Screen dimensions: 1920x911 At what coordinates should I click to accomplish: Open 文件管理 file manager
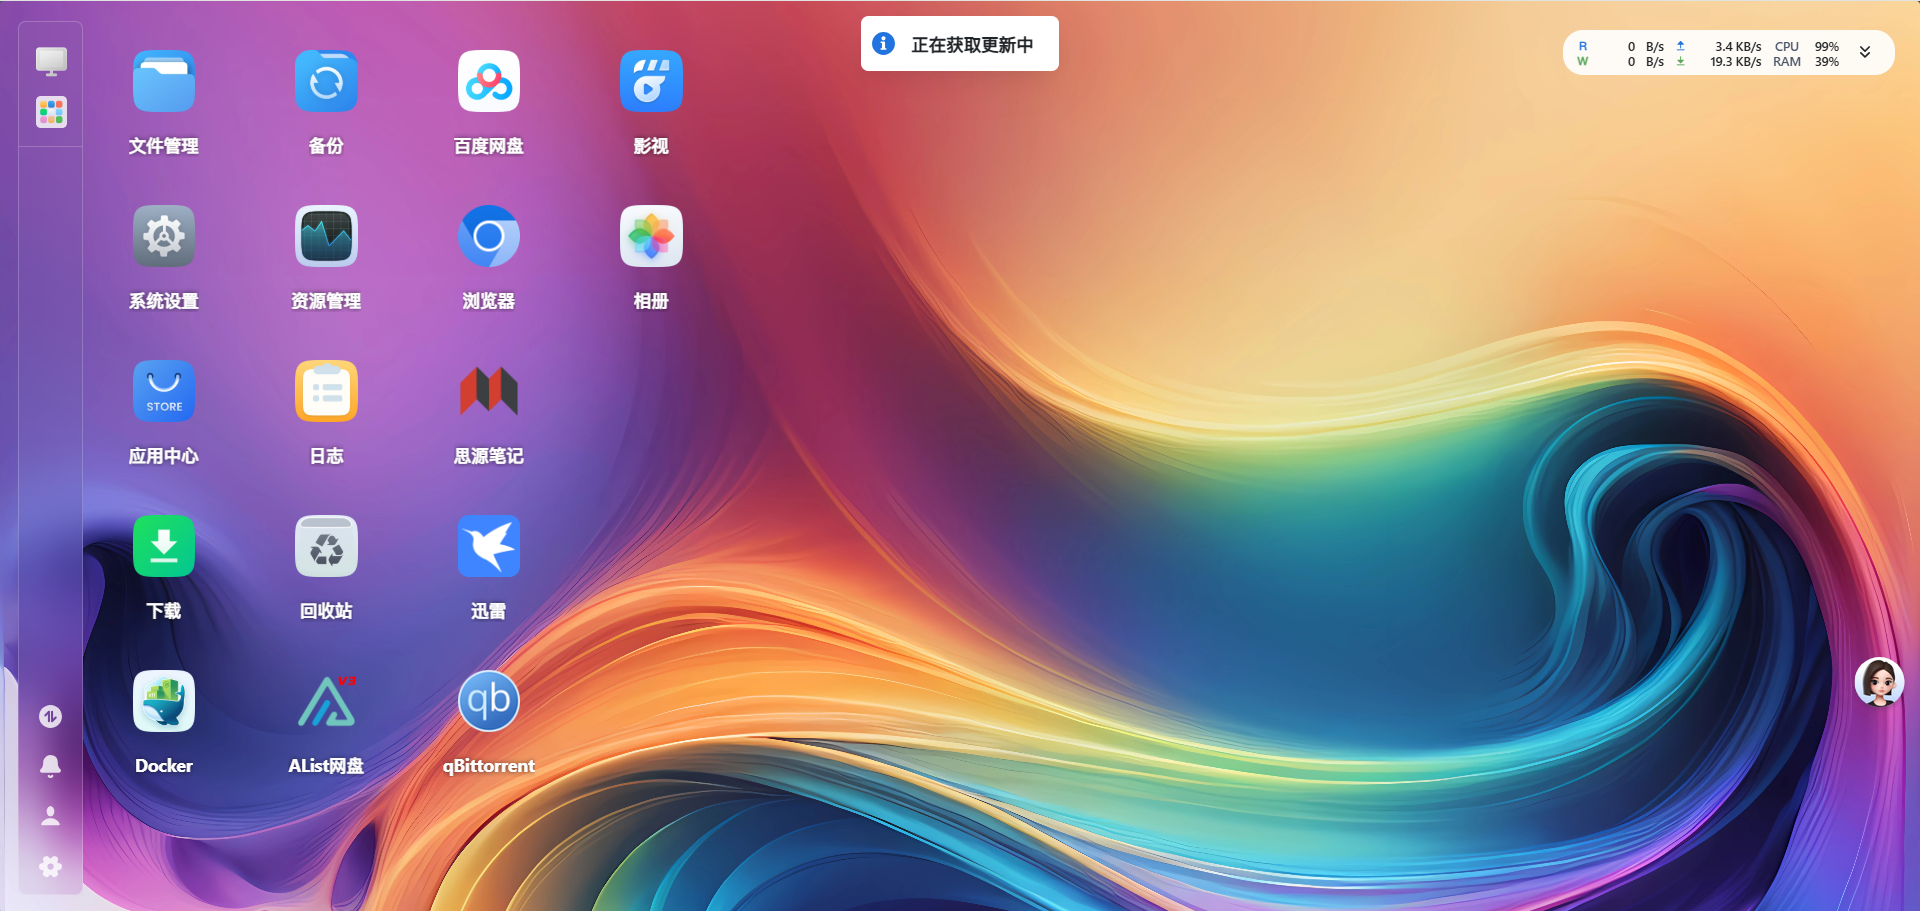163,81
